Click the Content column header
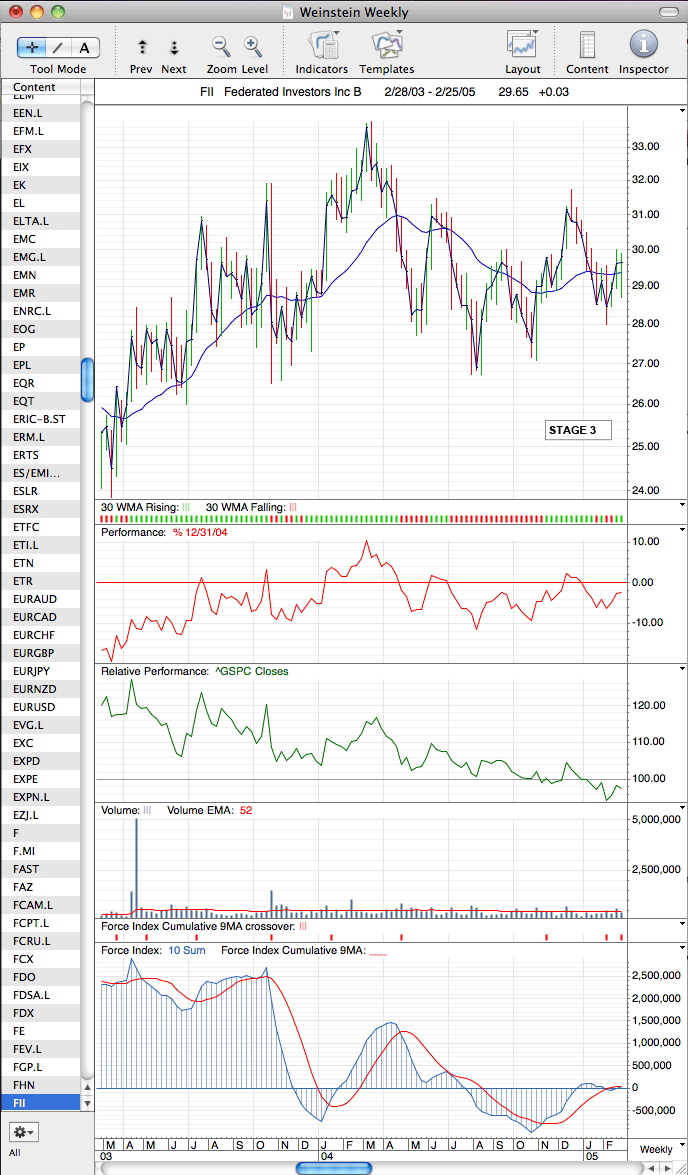 (40, 88)
